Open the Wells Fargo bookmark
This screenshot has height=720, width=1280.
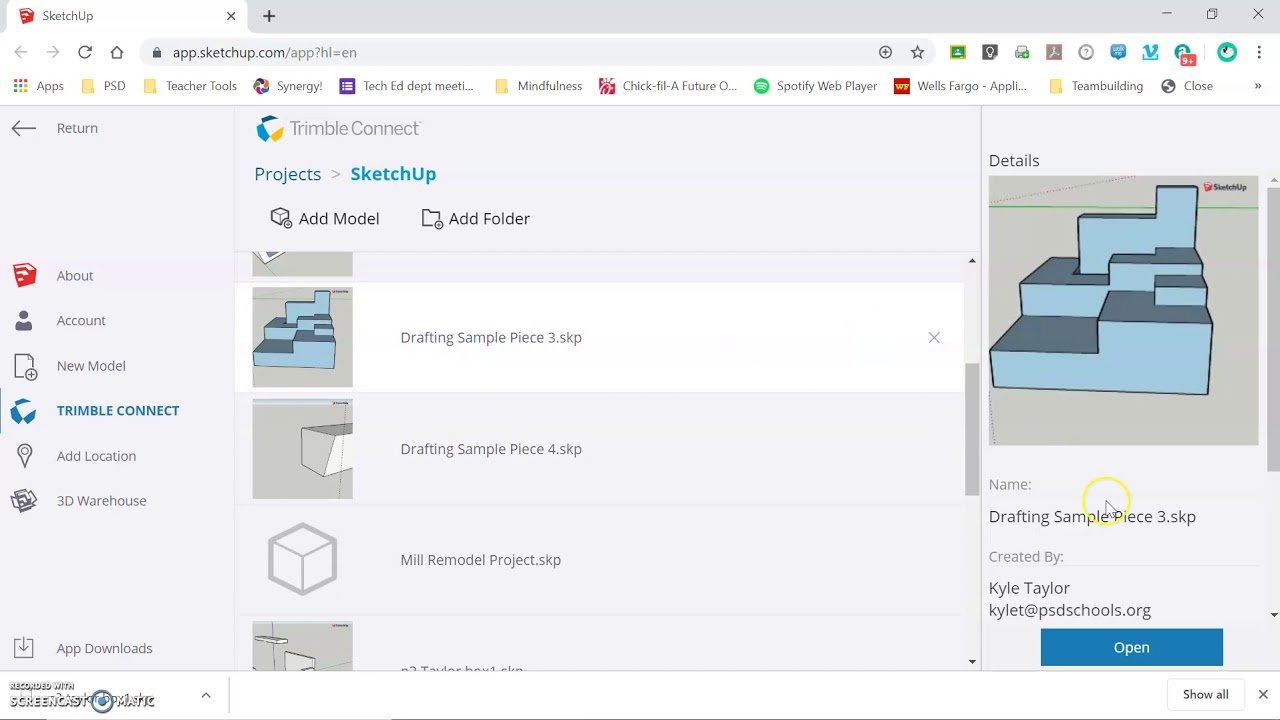(961, 86)
